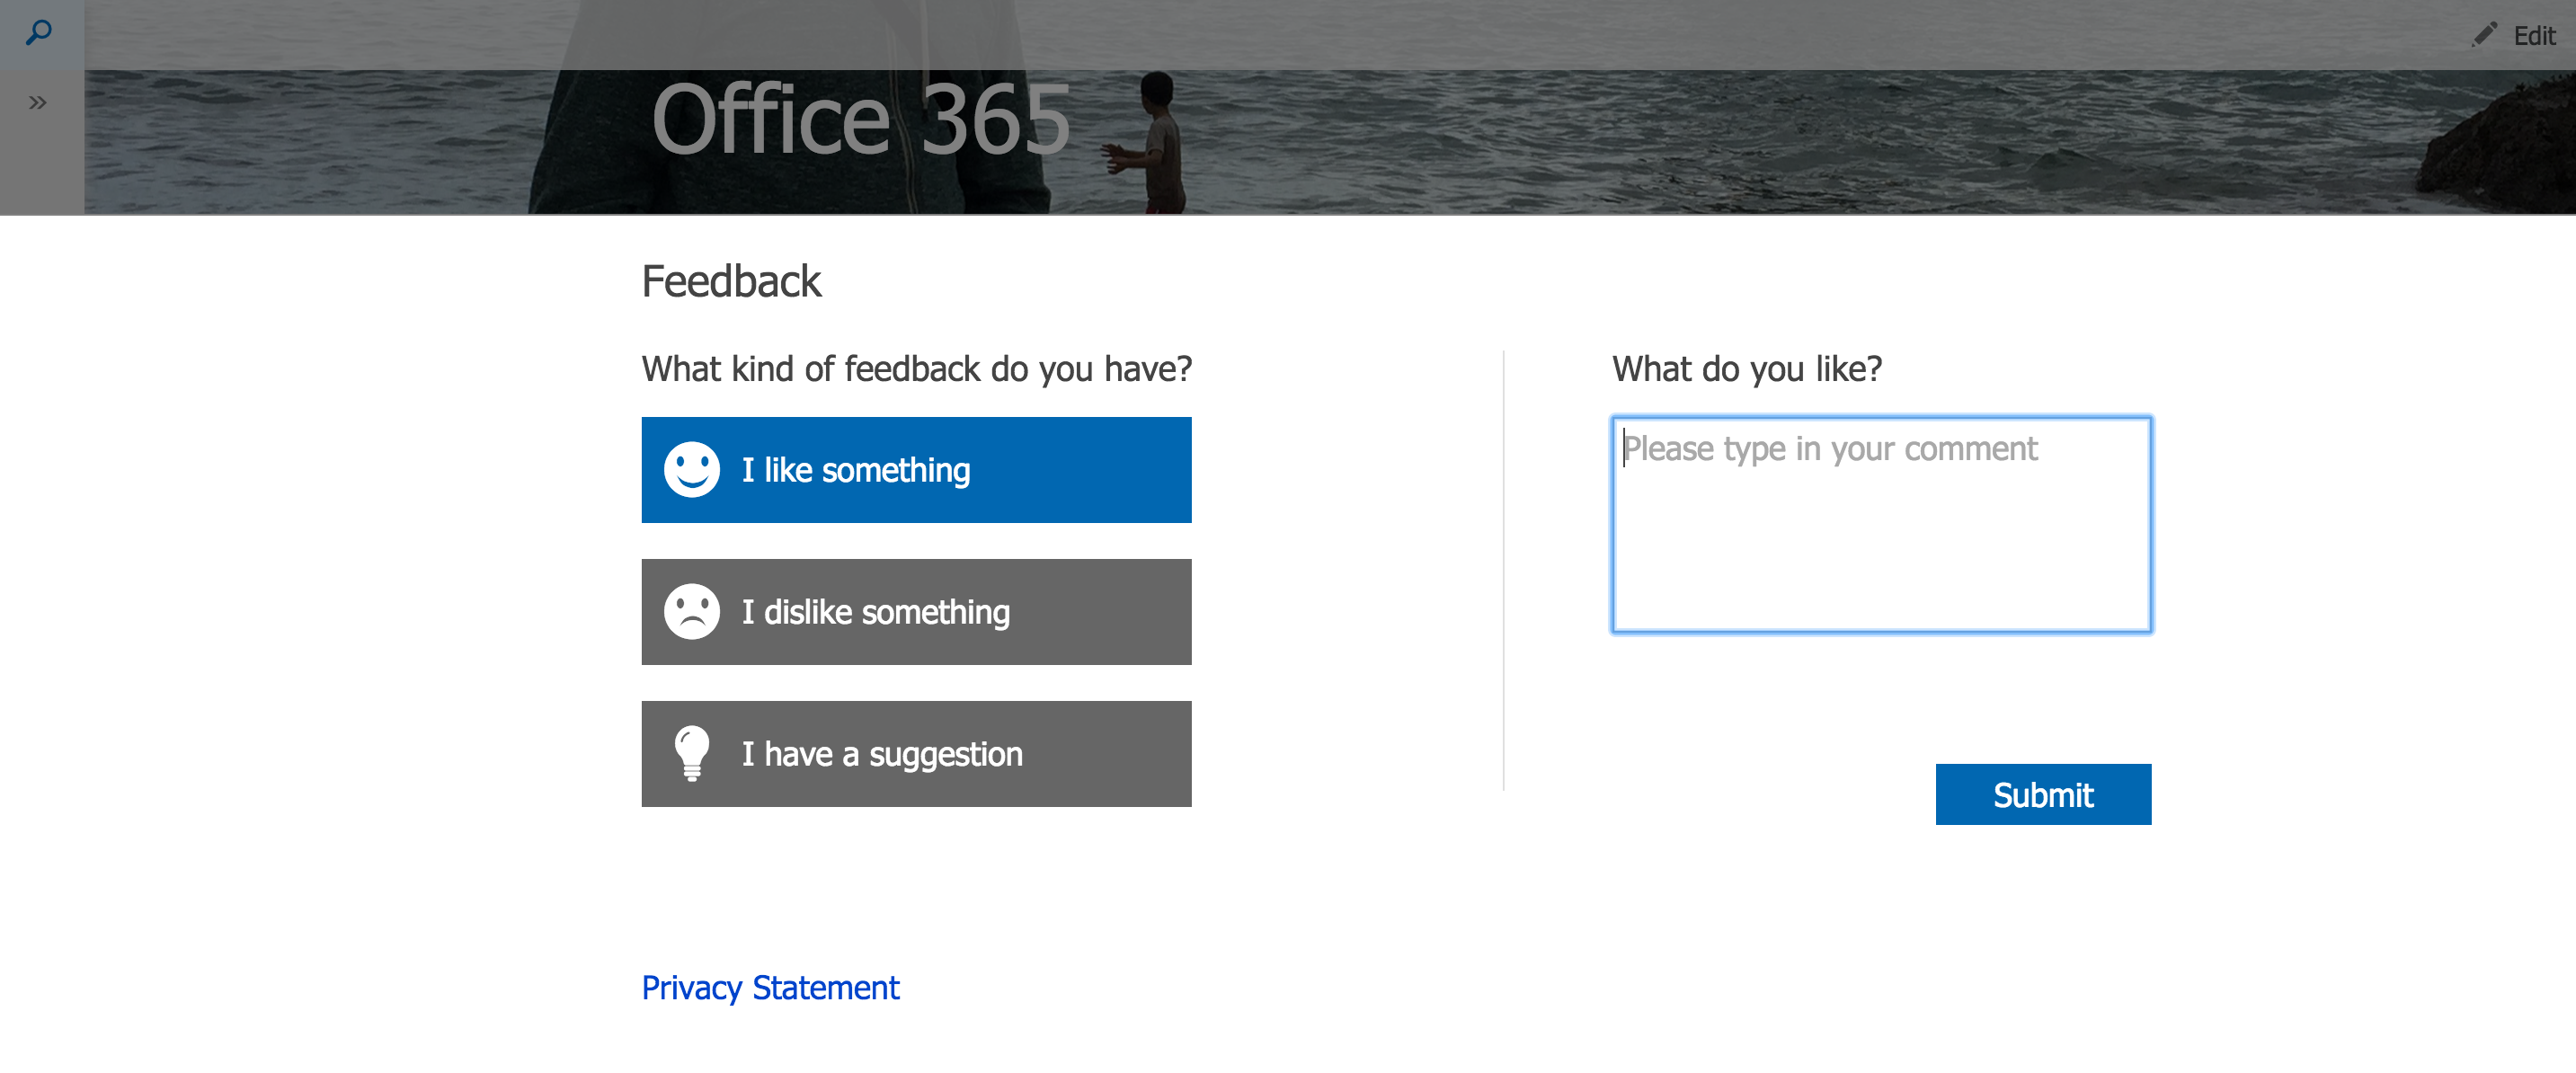Choose 'I like something' feedback option
Image resolution: width=2576 pixels, height=1073 pixels.
pos(916,470)
